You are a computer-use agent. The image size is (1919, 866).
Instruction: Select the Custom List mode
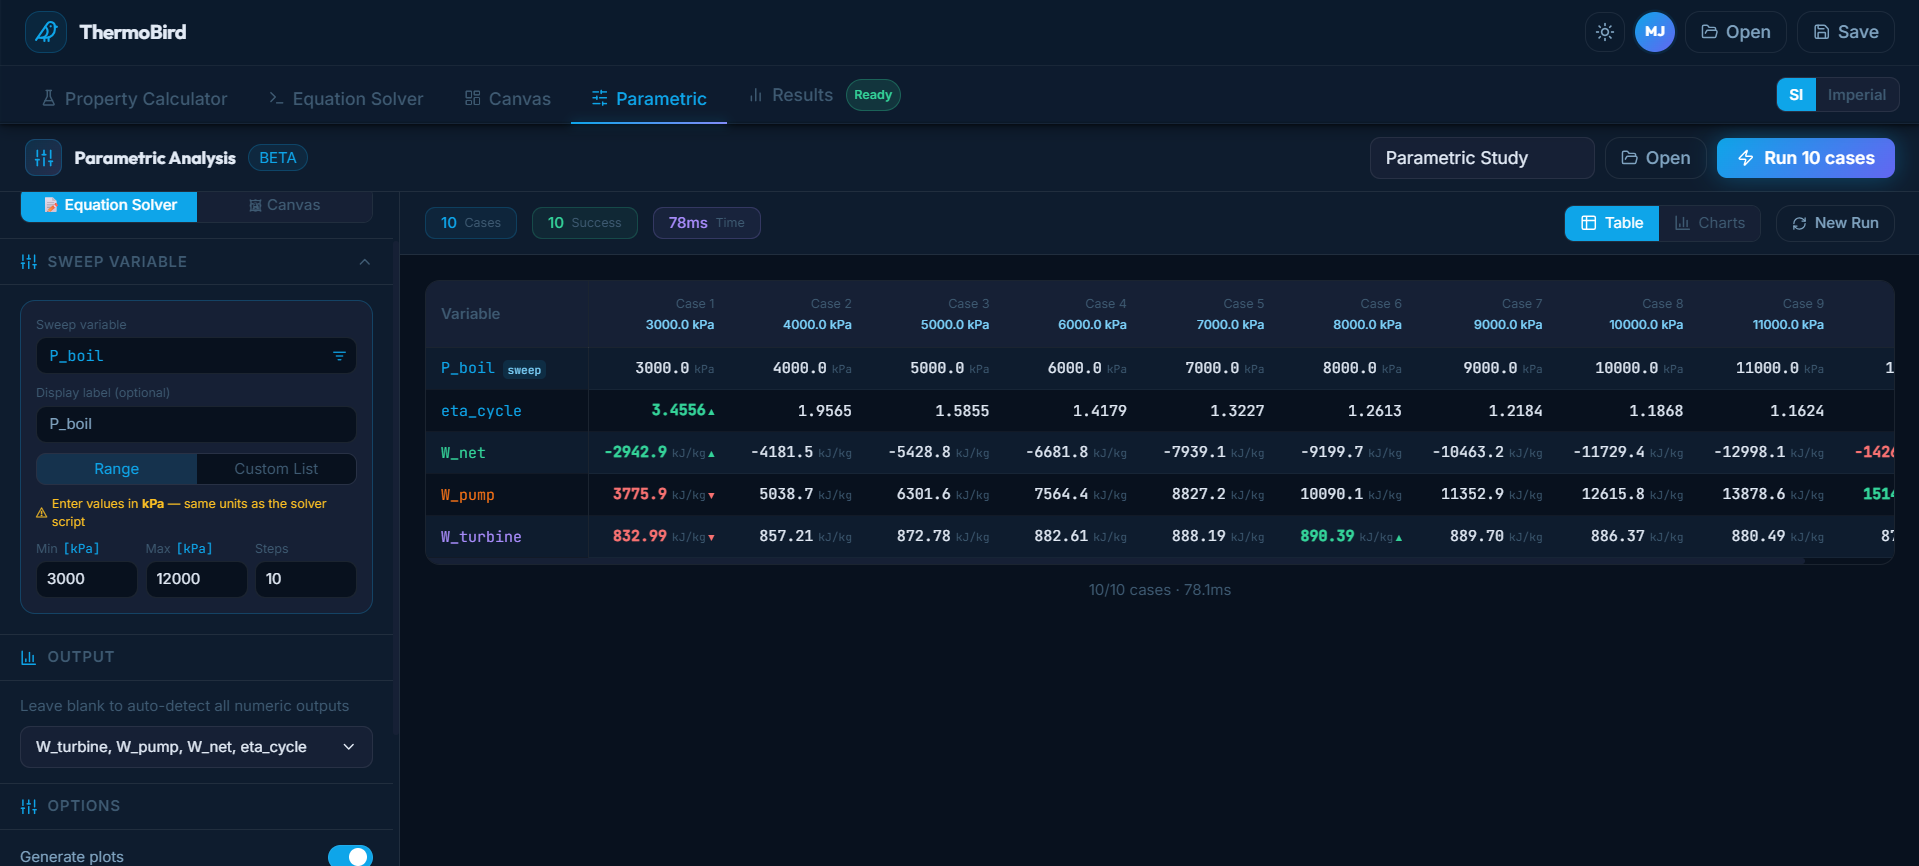click(276, 469)
